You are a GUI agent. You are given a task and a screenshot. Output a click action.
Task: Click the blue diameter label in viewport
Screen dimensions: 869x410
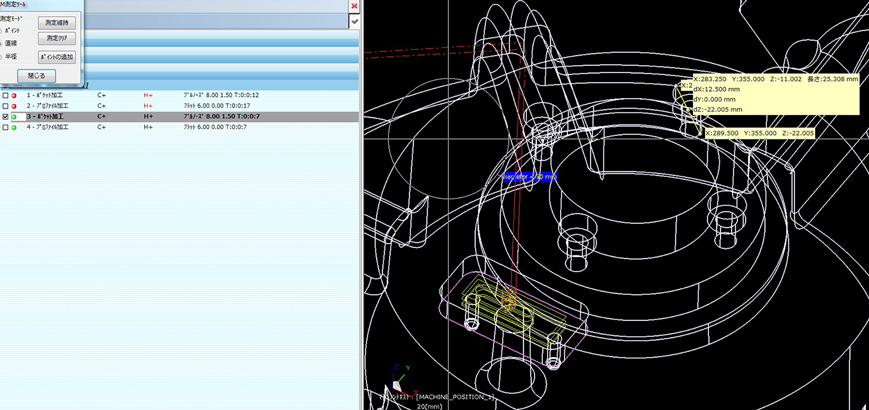click(x=529, y=176)
